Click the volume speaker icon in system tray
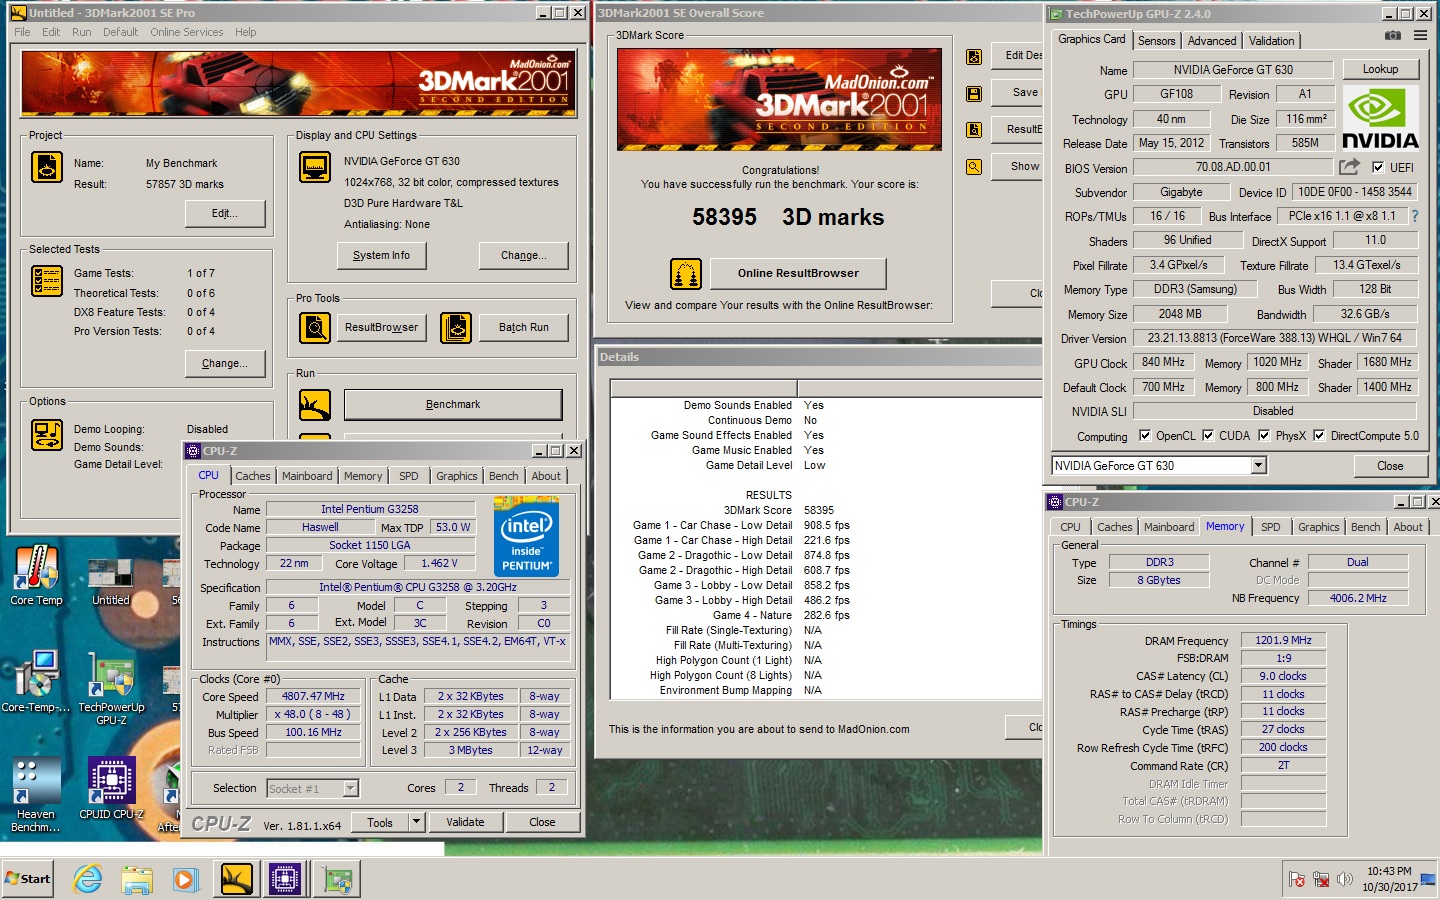This screenshot has height=900, width=1440. [x=1345, y=879]
